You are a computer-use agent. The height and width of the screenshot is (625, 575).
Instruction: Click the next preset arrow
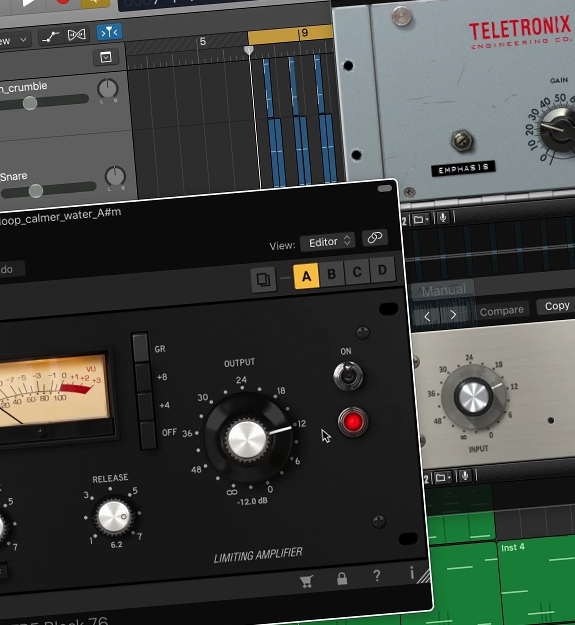click(453, 315)
